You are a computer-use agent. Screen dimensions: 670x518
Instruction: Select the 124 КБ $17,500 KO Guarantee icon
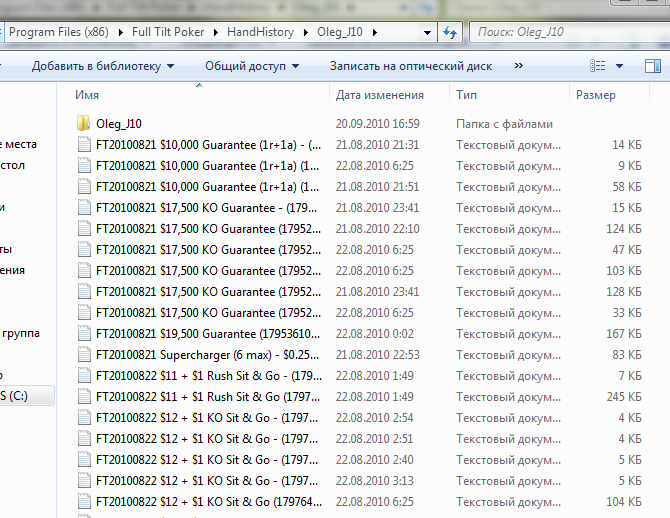coord(84,229)
